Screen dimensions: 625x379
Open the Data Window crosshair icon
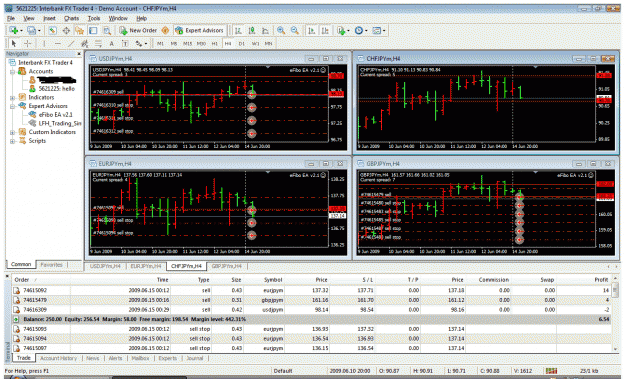click(x=66, y=31)
